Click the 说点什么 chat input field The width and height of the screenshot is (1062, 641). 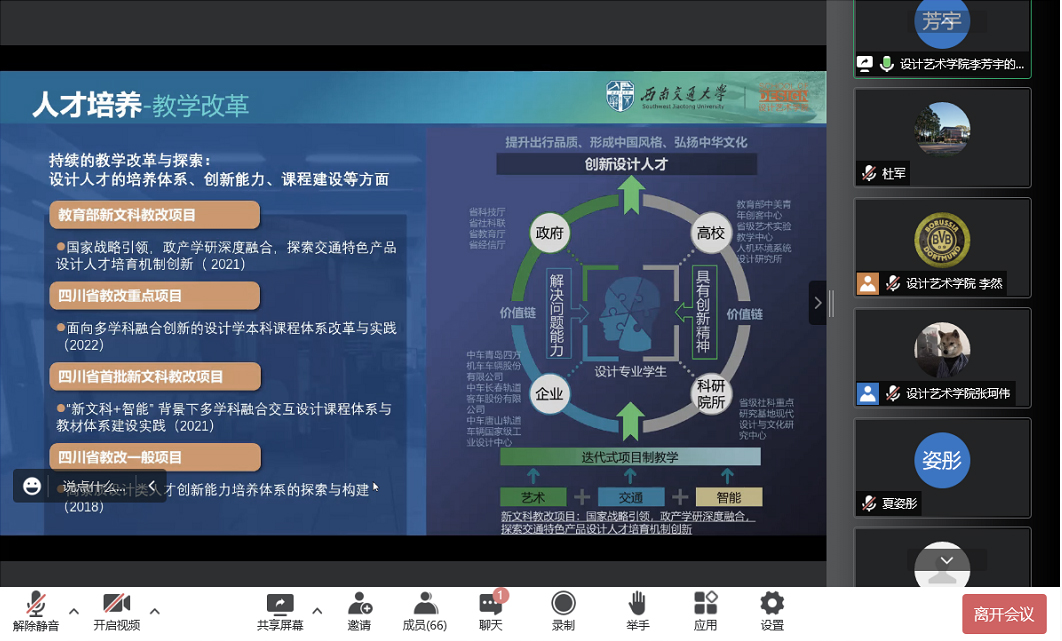click(x=96, y=487)
